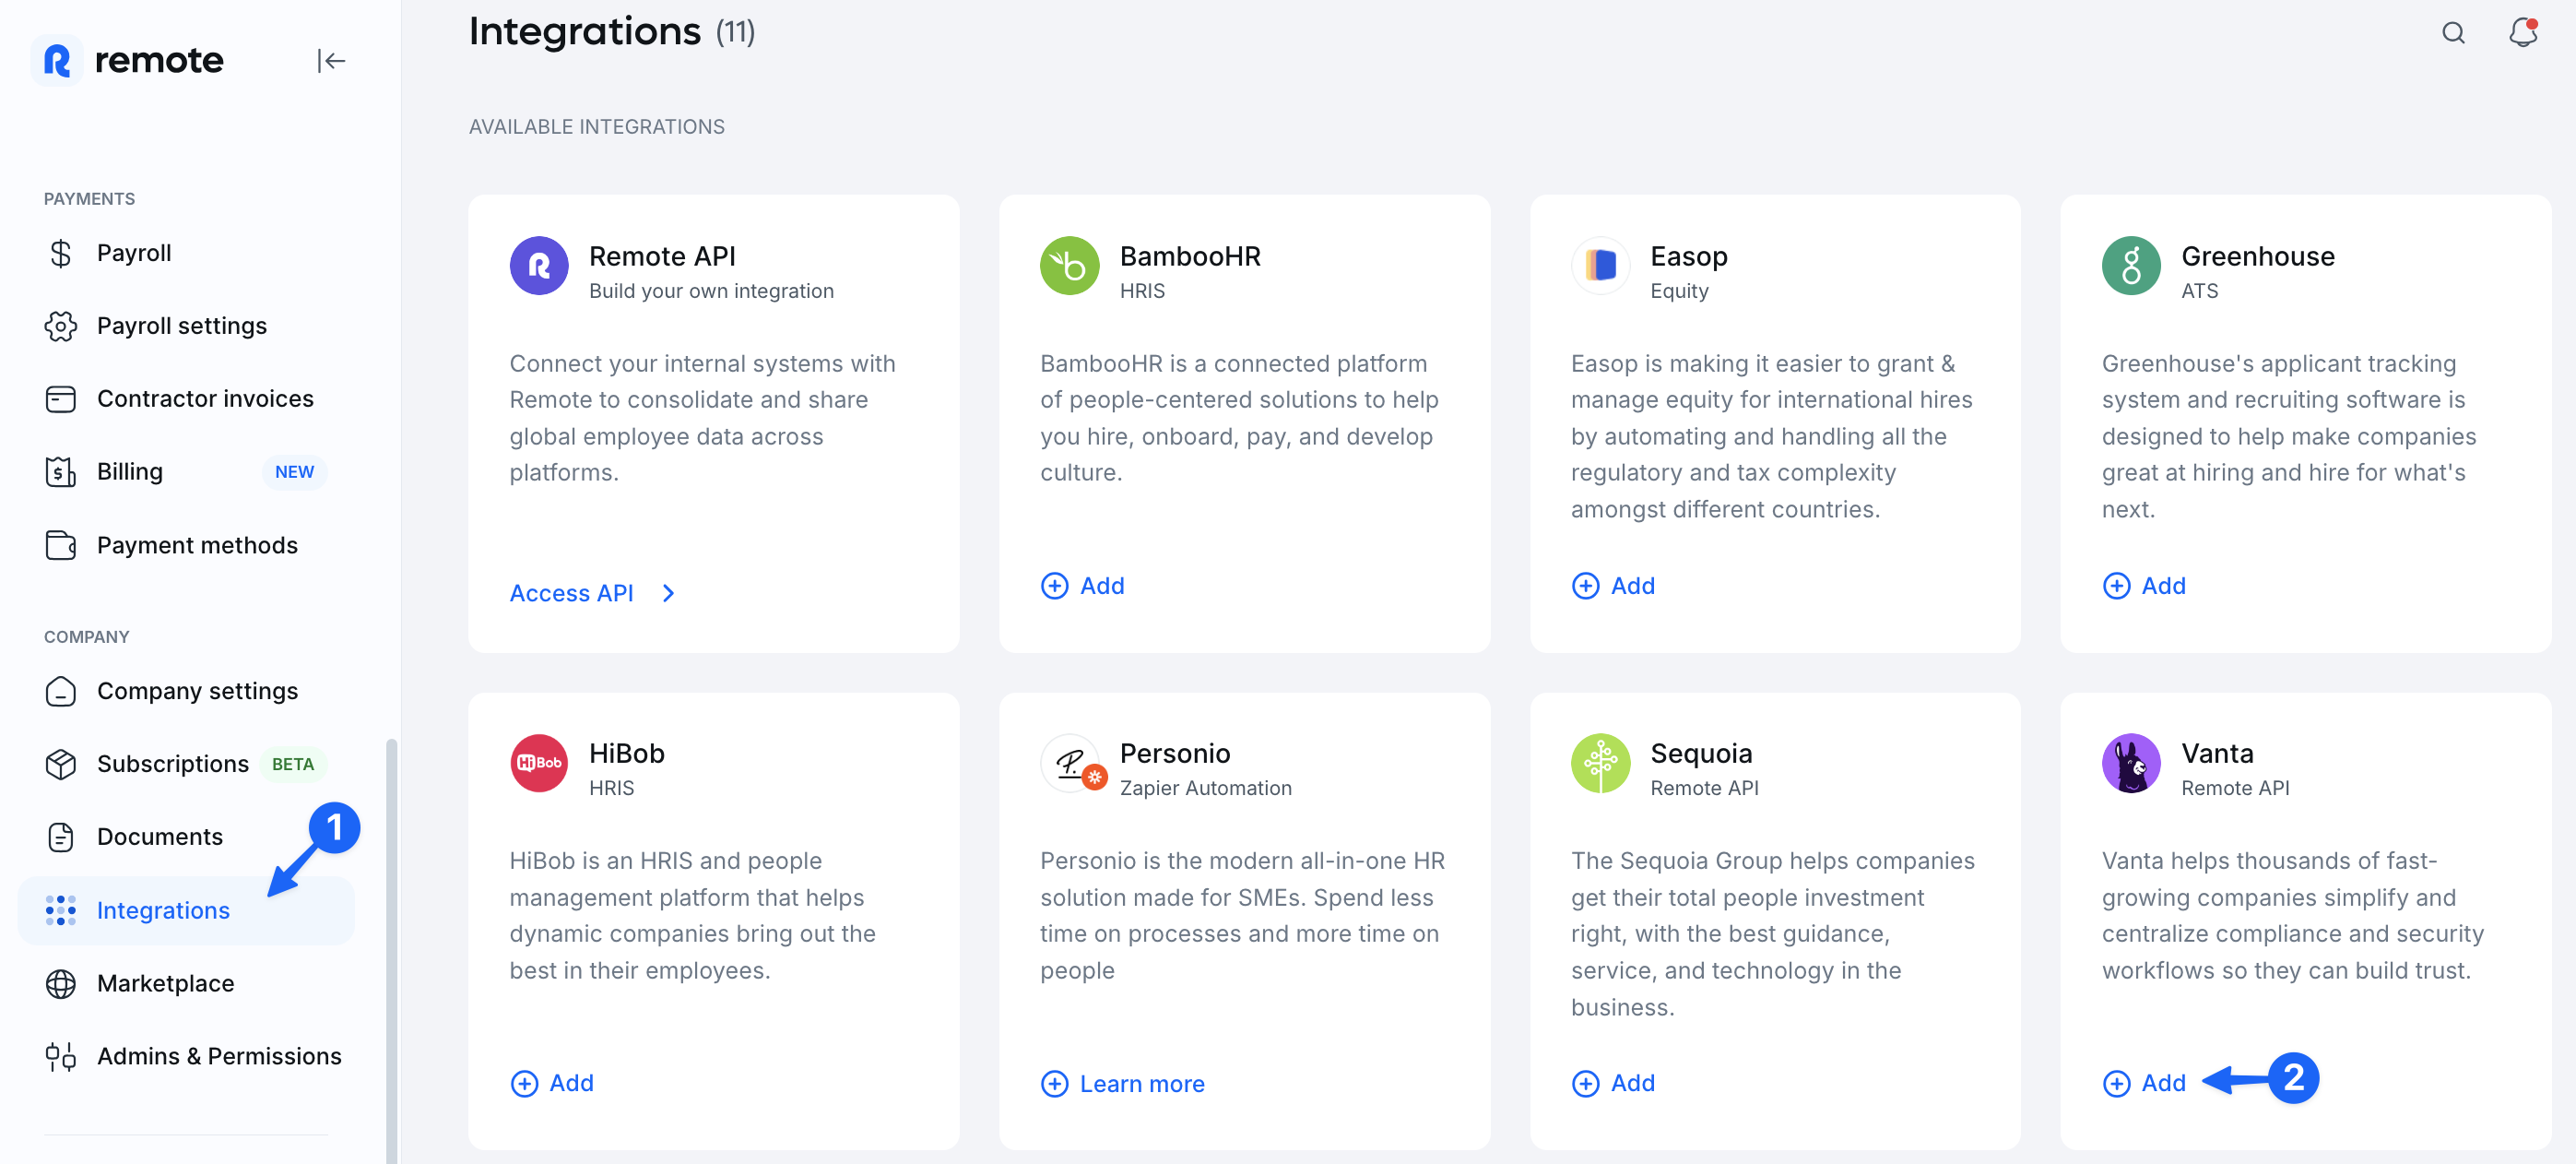This screenshot has height=1164, width=2576.
Task: Open Admins & Permissions
Action: coord(186,1056)
